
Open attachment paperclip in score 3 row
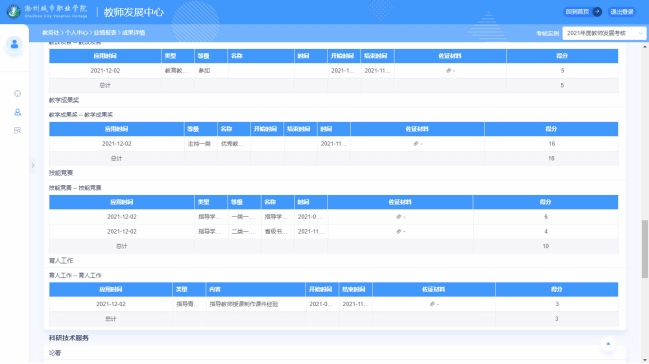tap(432, 304)
